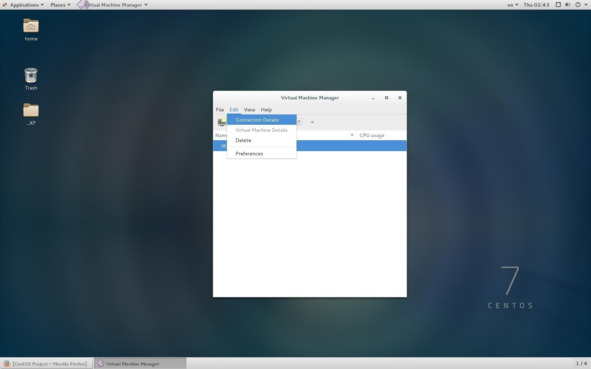Open the Trash desktop icon

coord(31,78)
